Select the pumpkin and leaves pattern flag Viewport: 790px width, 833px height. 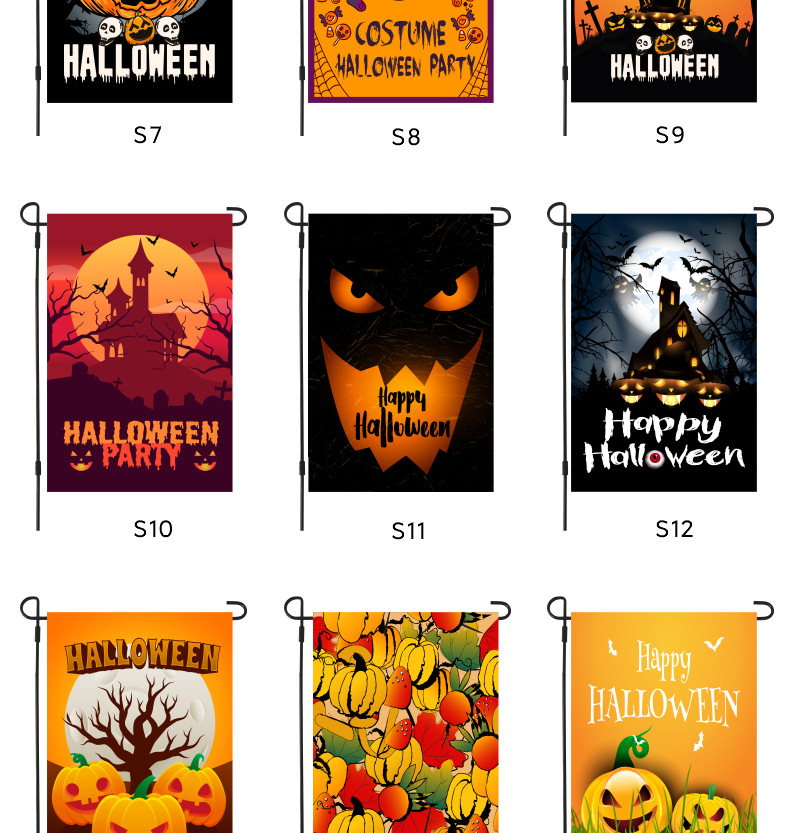405,722
